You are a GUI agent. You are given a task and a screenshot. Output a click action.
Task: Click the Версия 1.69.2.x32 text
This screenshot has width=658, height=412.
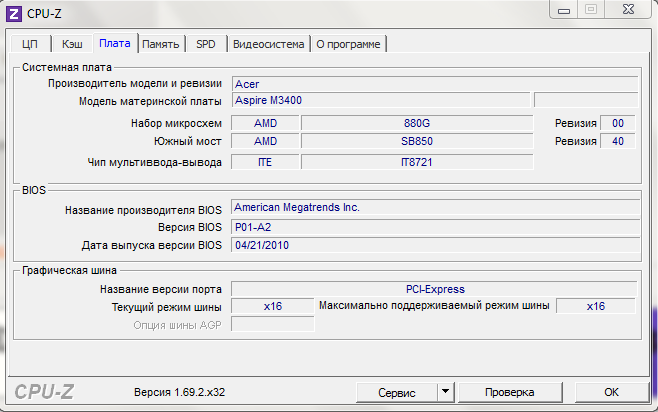coord(180,392)
